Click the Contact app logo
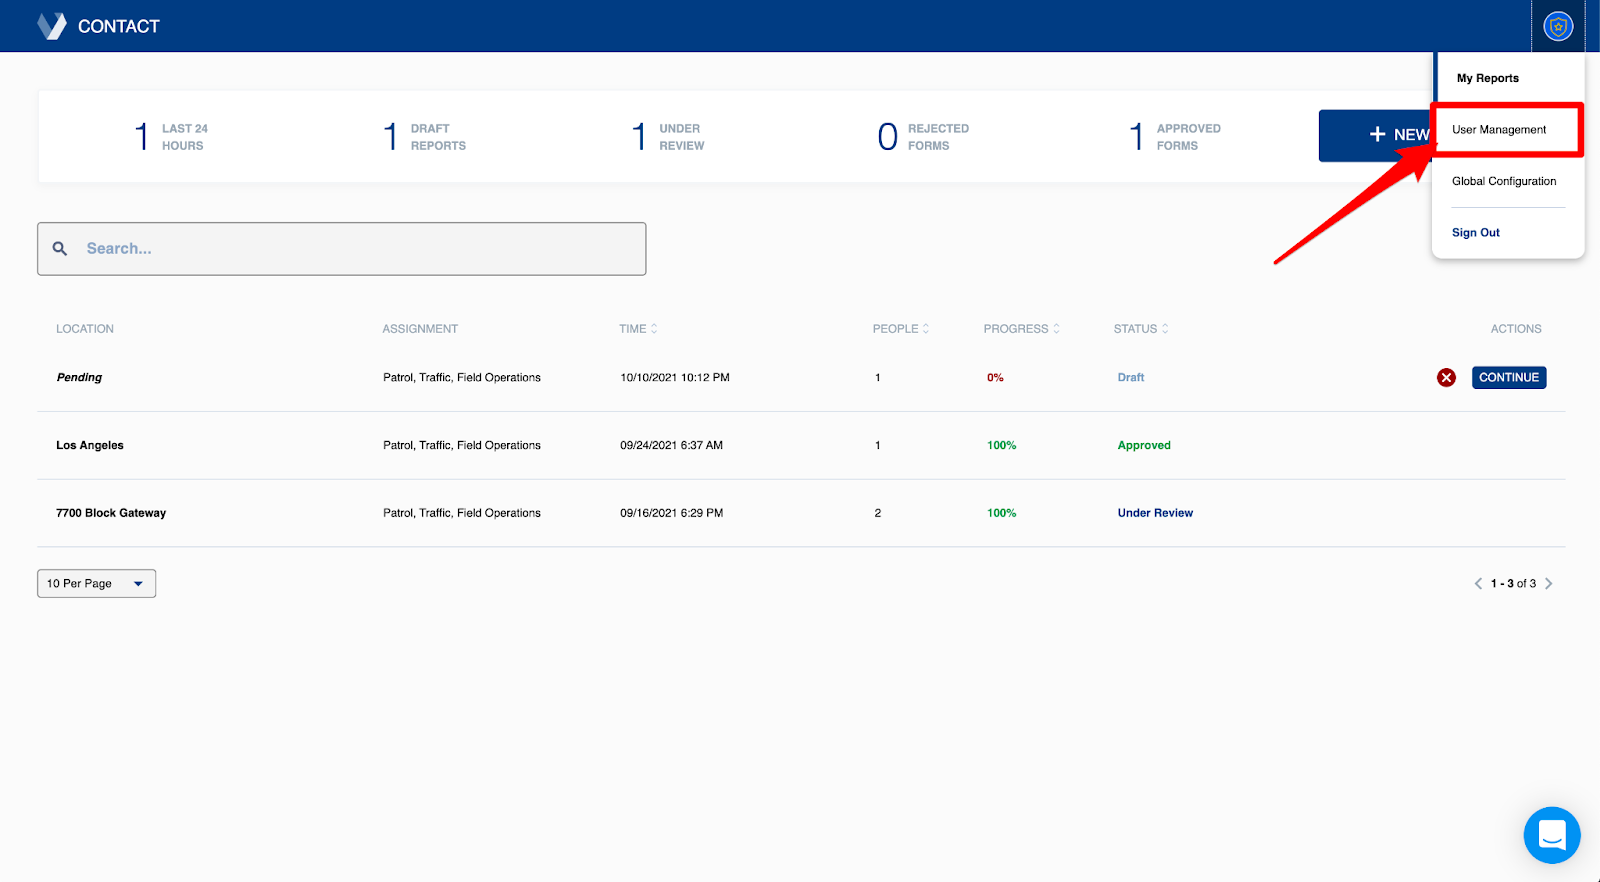Viewport: 1600px width, 882px height. click(52, 26)
